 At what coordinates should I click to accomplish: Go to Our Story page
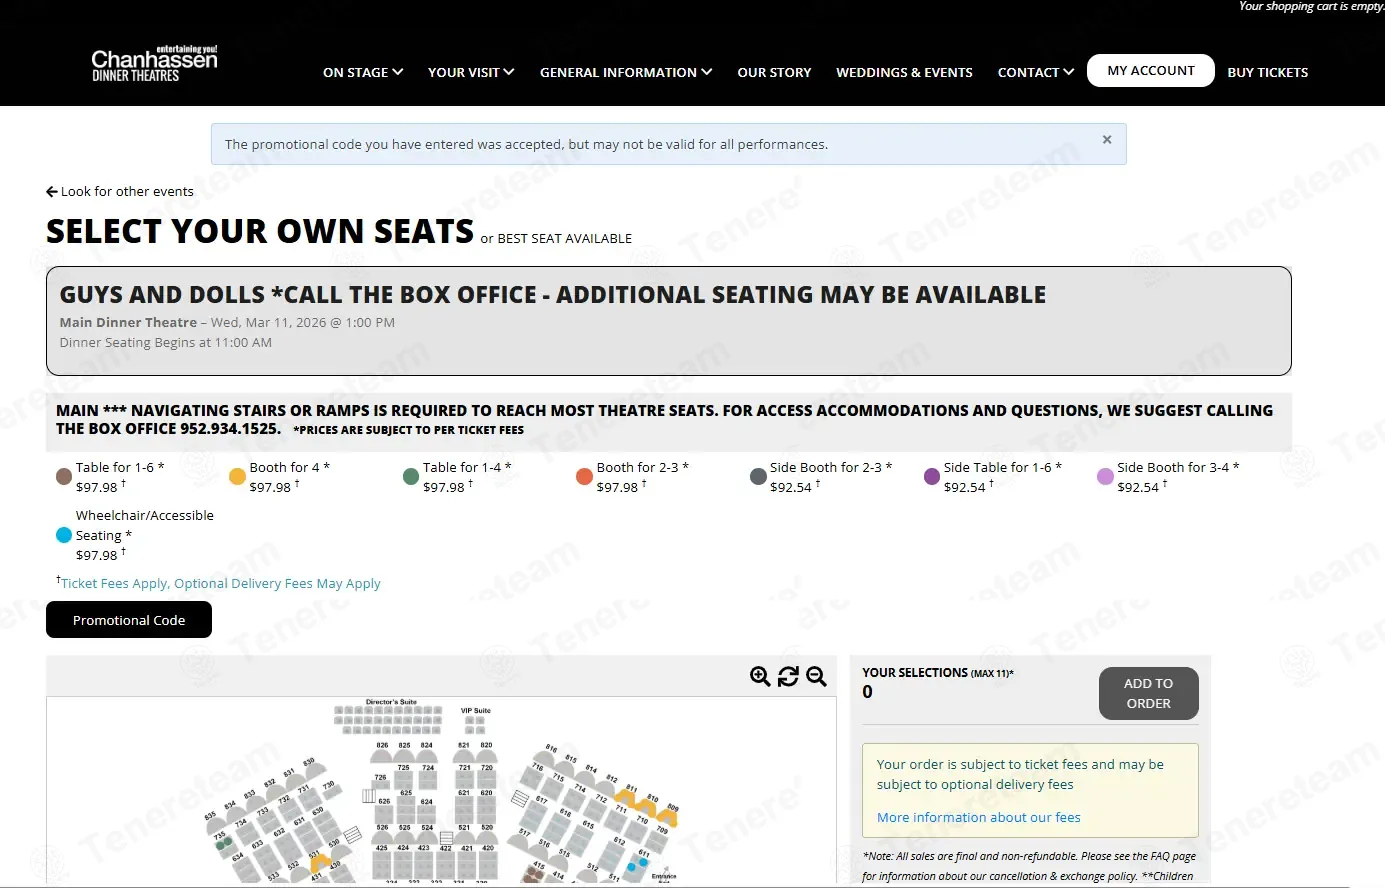774,72
